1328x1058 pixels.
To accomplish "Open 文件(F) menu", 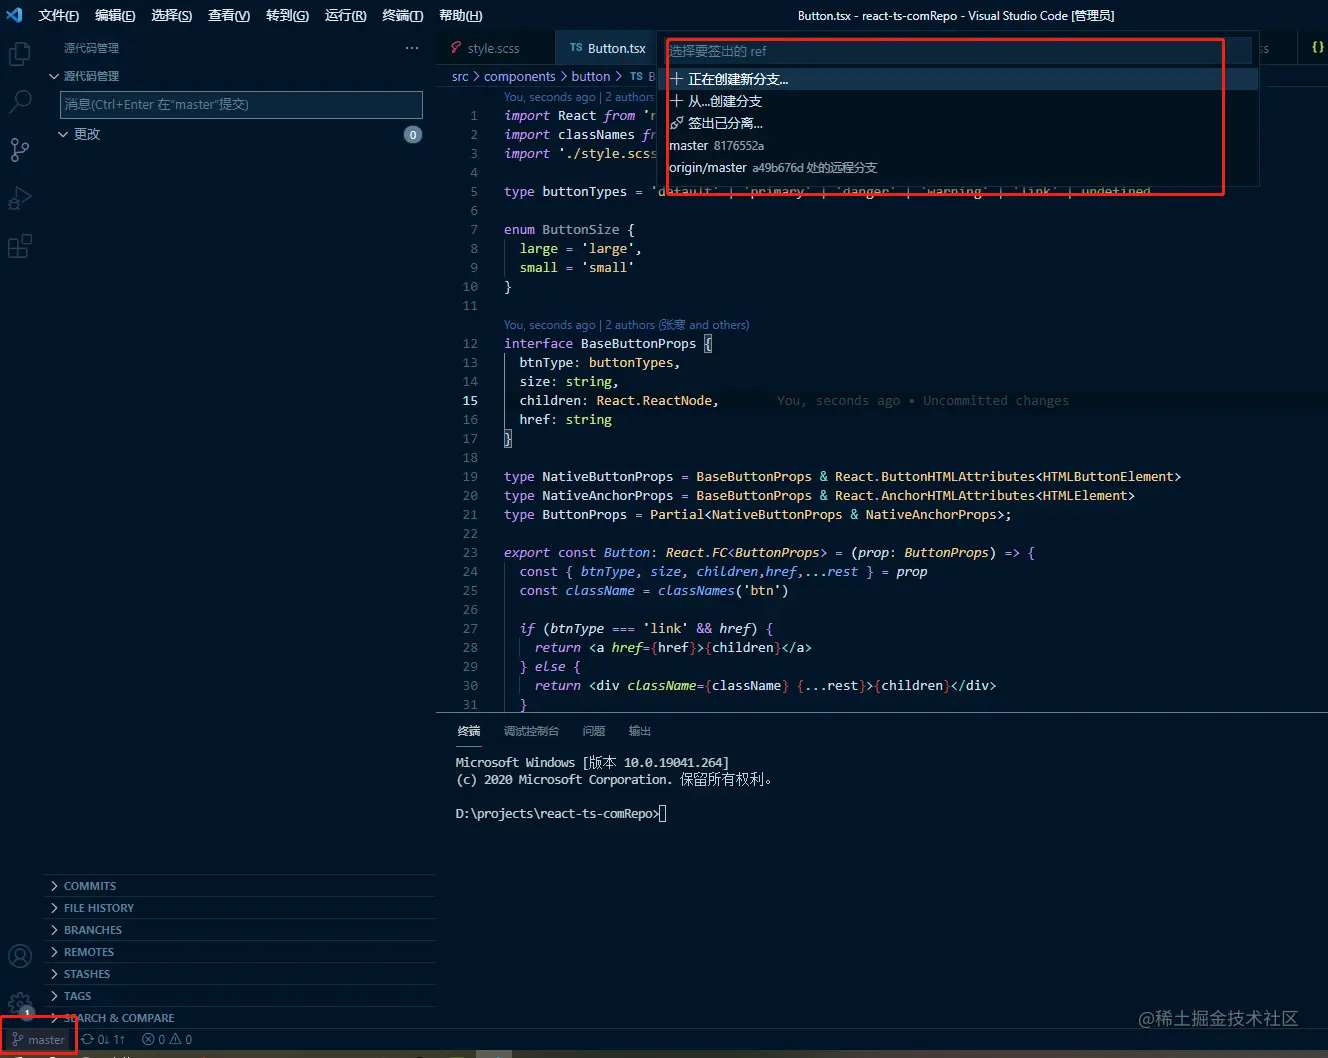I will coord(59,15).
